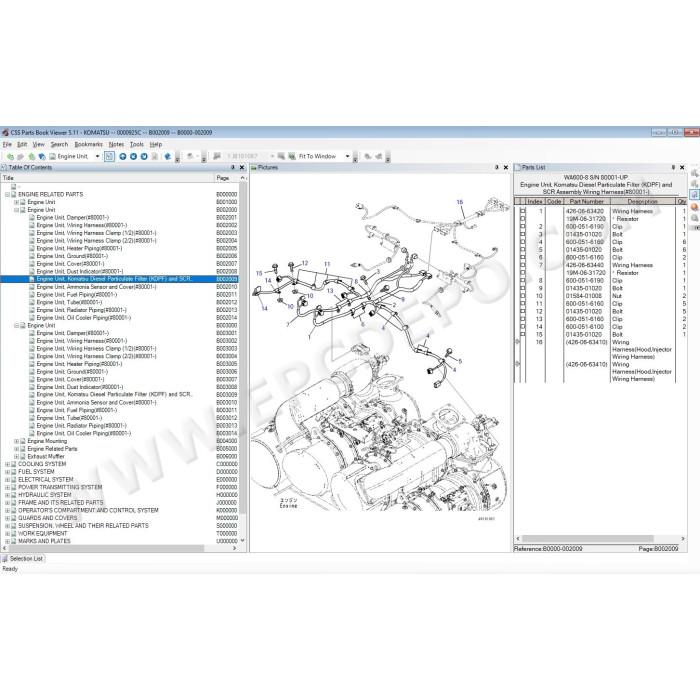Check the box for index 12 Bolt
The height and width of the screenshot is (700, 700).
(523, 312)
